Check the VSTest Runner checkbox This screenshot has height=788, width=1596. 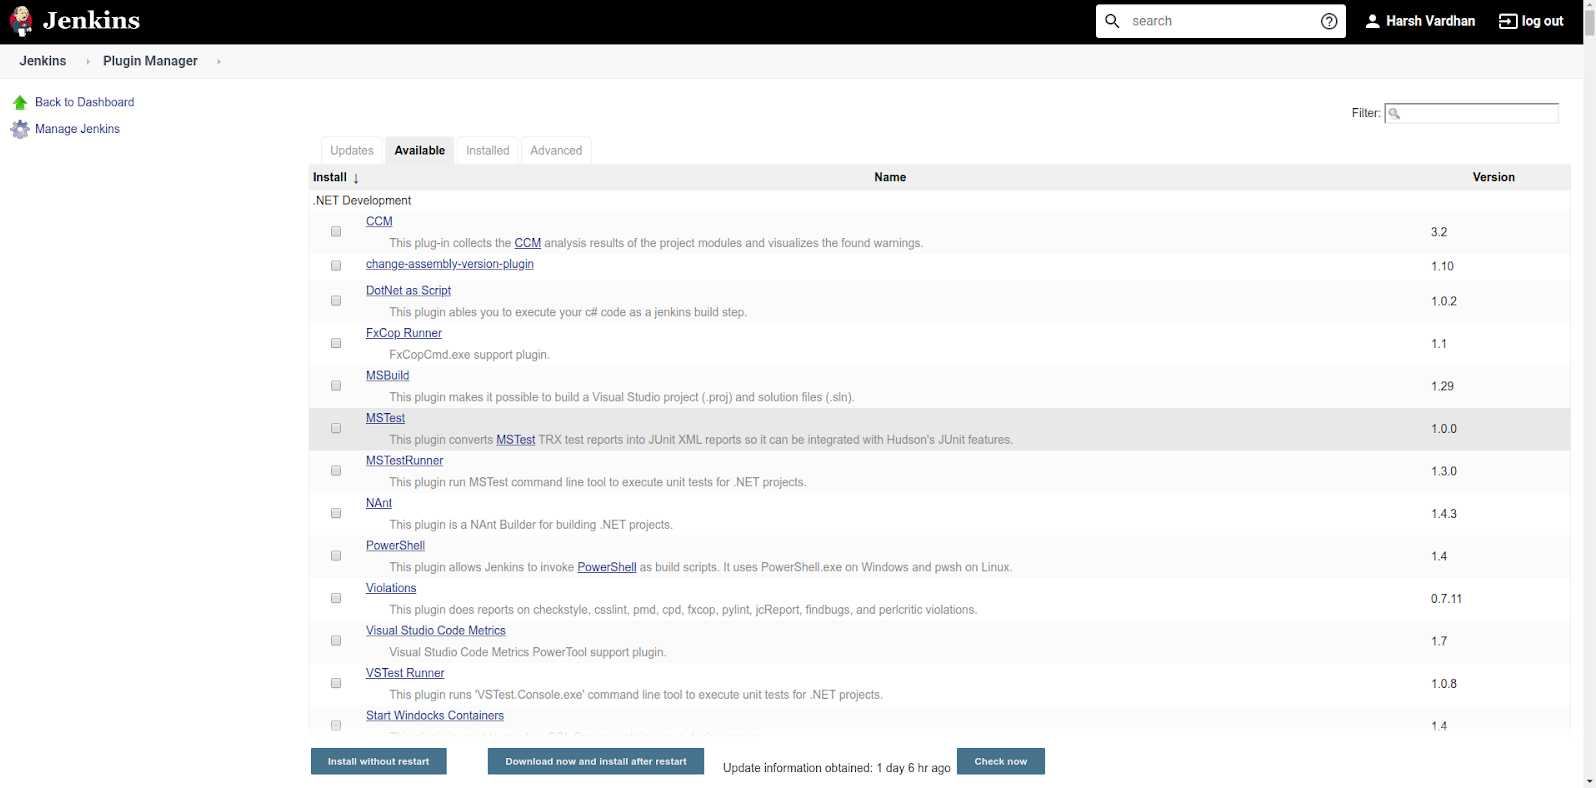[x=336, y=684]
